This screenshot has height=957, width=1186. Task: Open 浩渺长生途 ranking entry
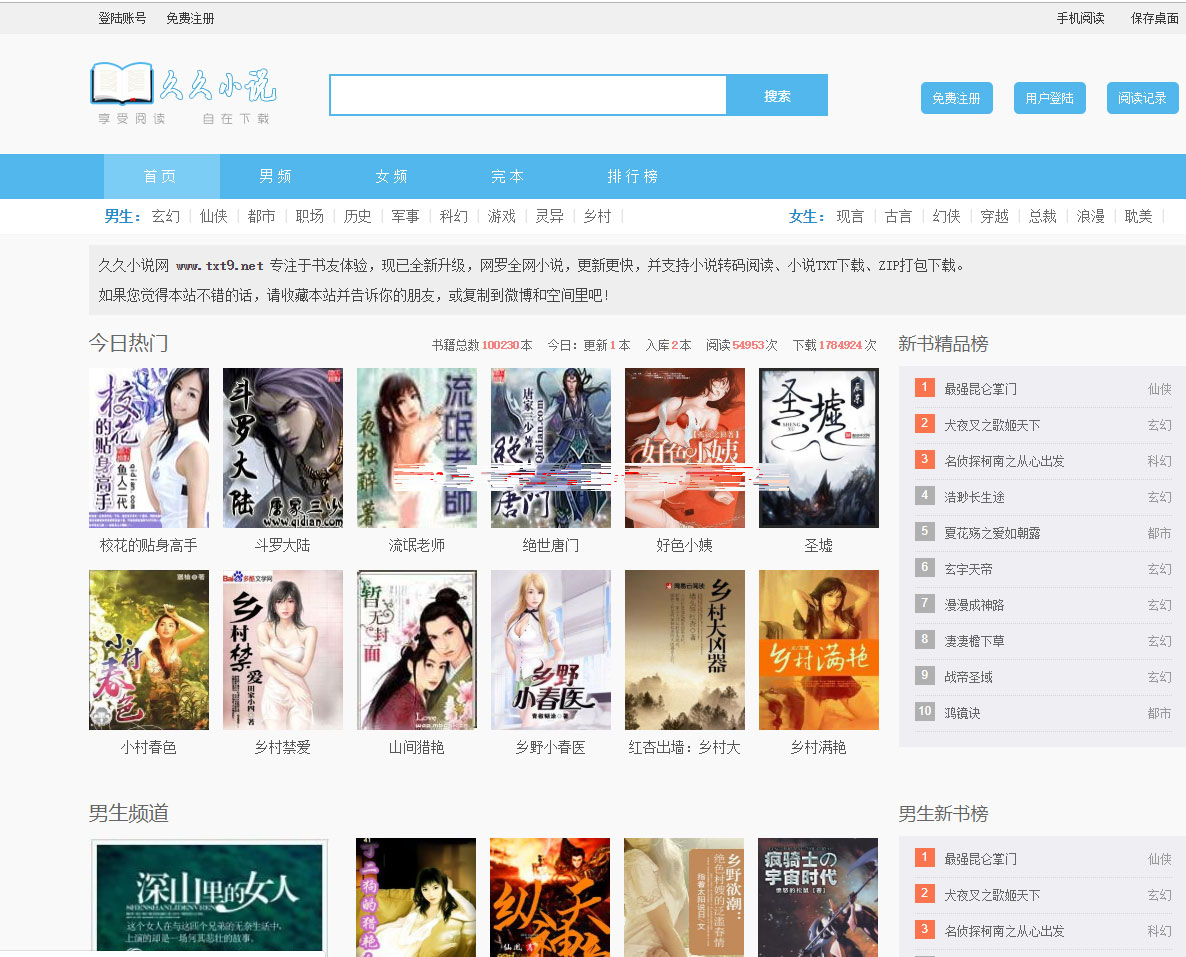point(974,497)
